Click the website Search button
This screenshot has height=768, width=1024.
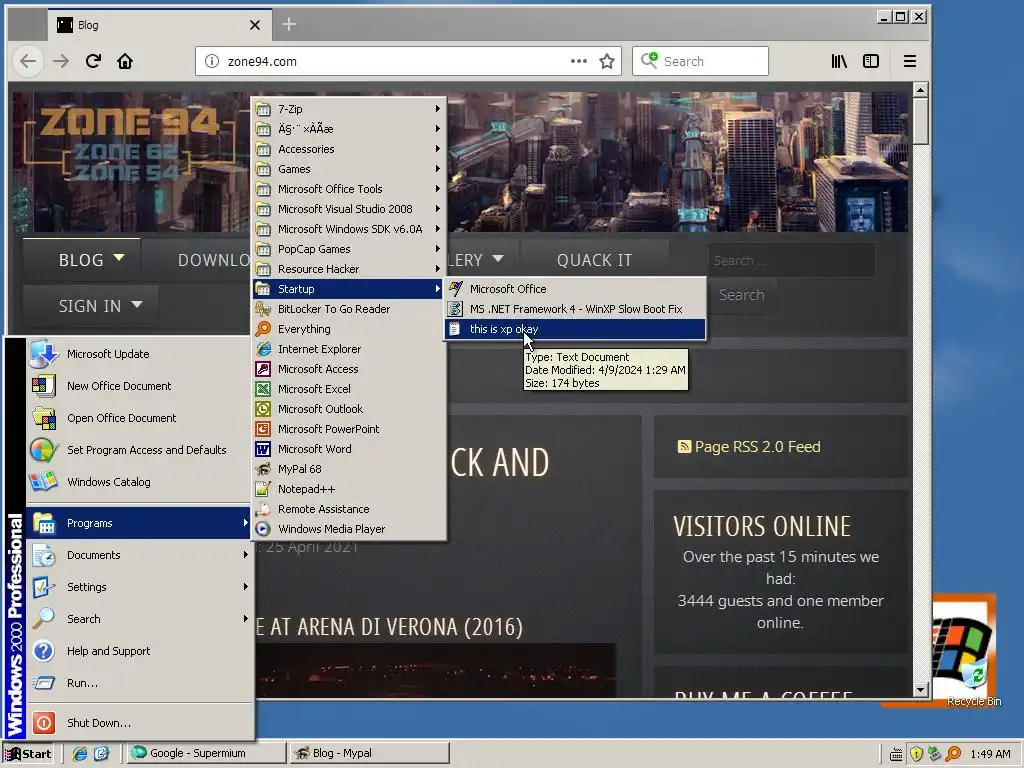tap(741, 295)
